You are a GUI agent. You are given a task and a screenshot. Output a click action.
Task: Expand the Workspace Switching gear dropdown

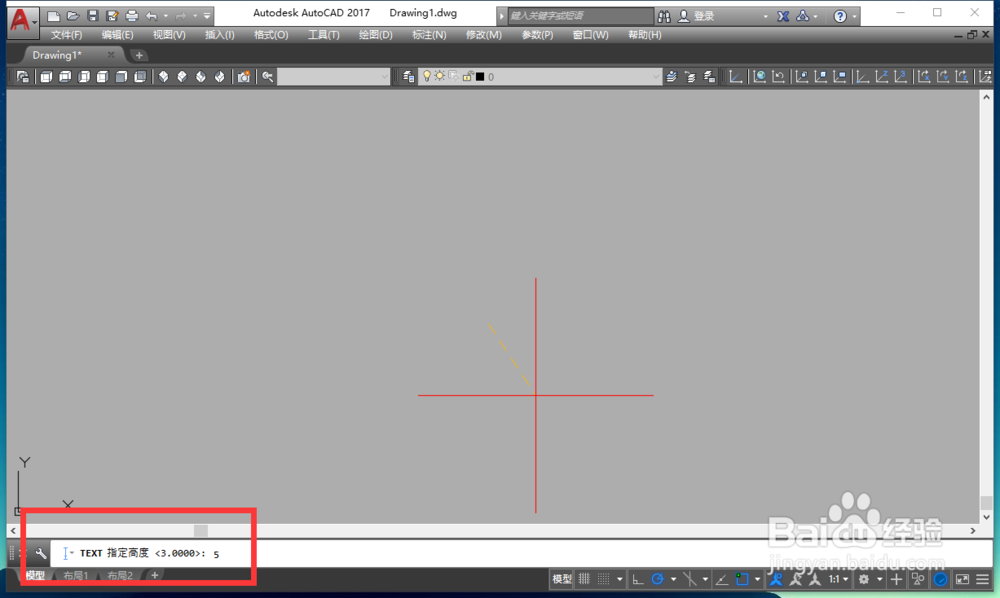[879, 580]
